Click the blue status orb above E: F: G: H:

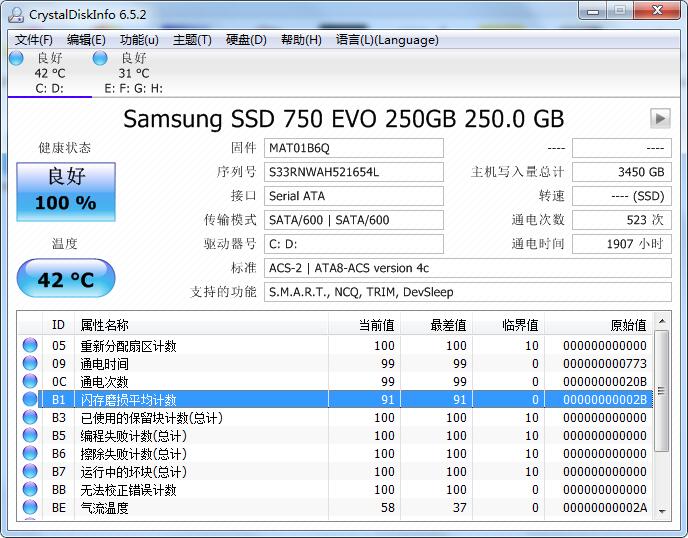100,58
